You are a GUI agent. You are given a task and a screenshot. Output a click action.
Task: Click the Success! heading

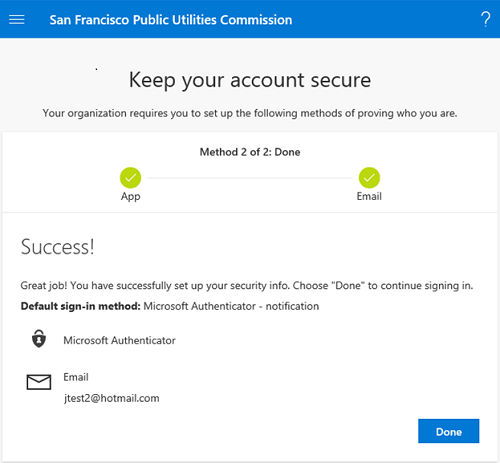pos(57,247)
